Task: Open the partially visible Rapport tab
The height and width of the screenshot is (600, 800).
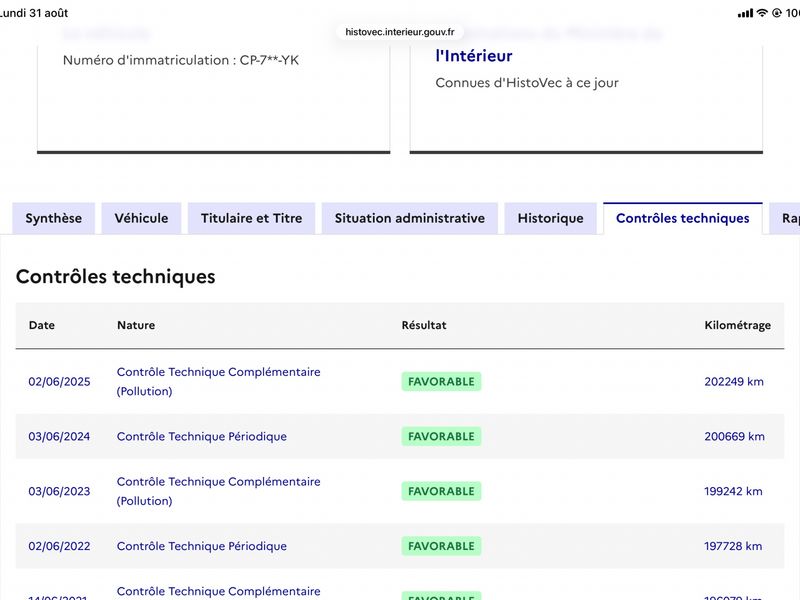Action: click(x=785, y=218)
